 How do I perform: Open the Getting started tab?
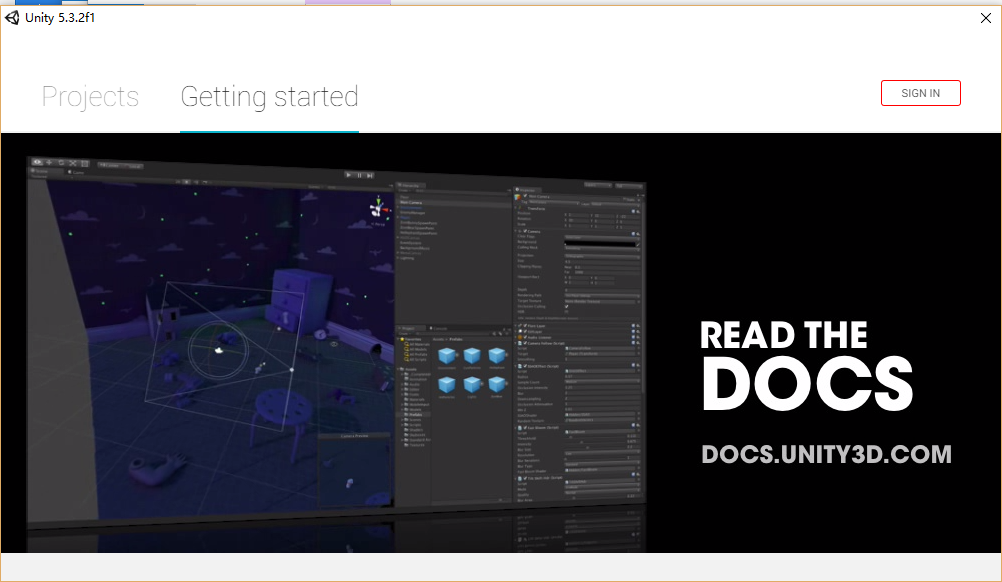click(269, 97)
